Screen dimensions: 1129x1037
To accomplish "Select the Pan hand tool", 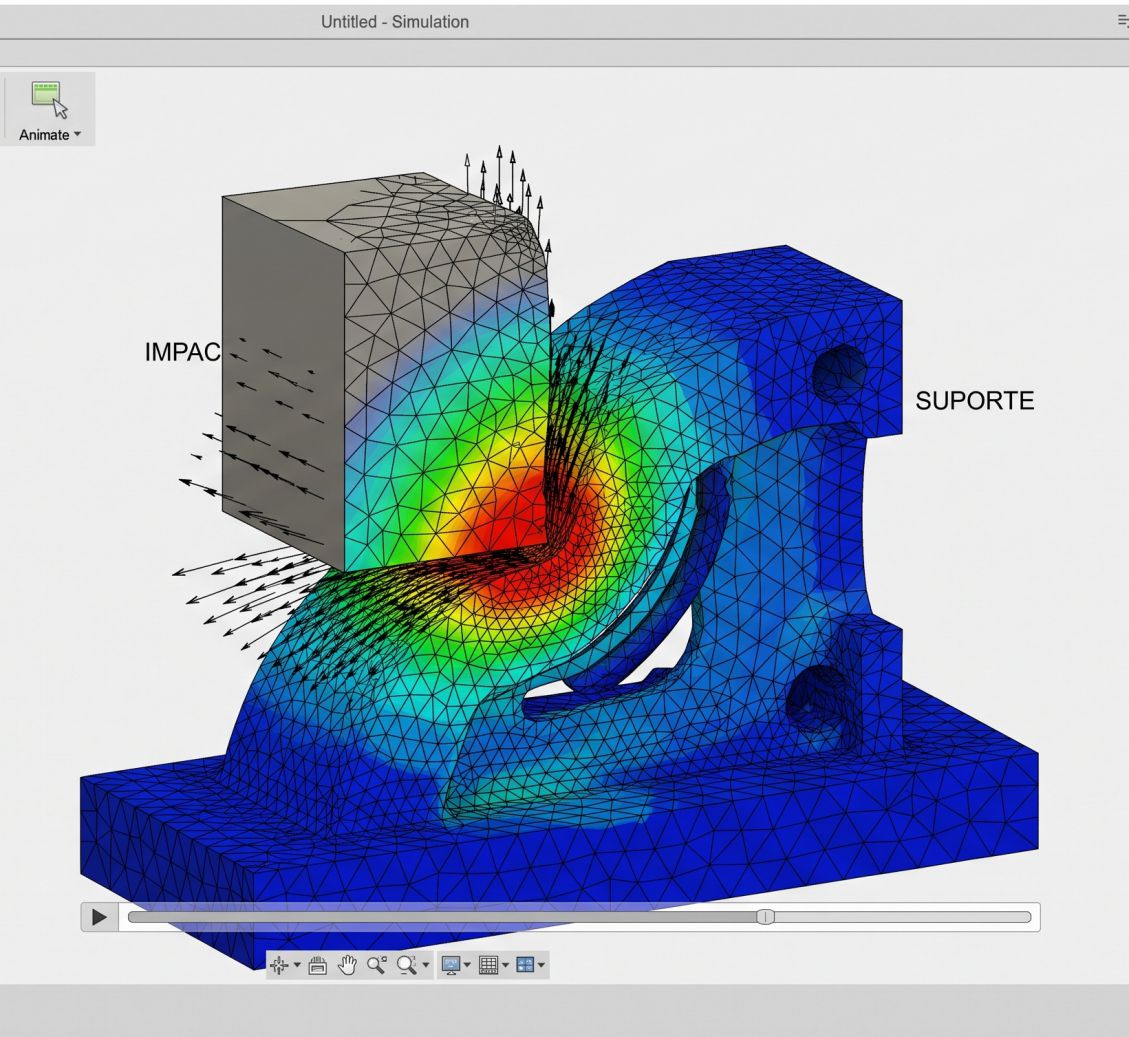I will [347, 965].
